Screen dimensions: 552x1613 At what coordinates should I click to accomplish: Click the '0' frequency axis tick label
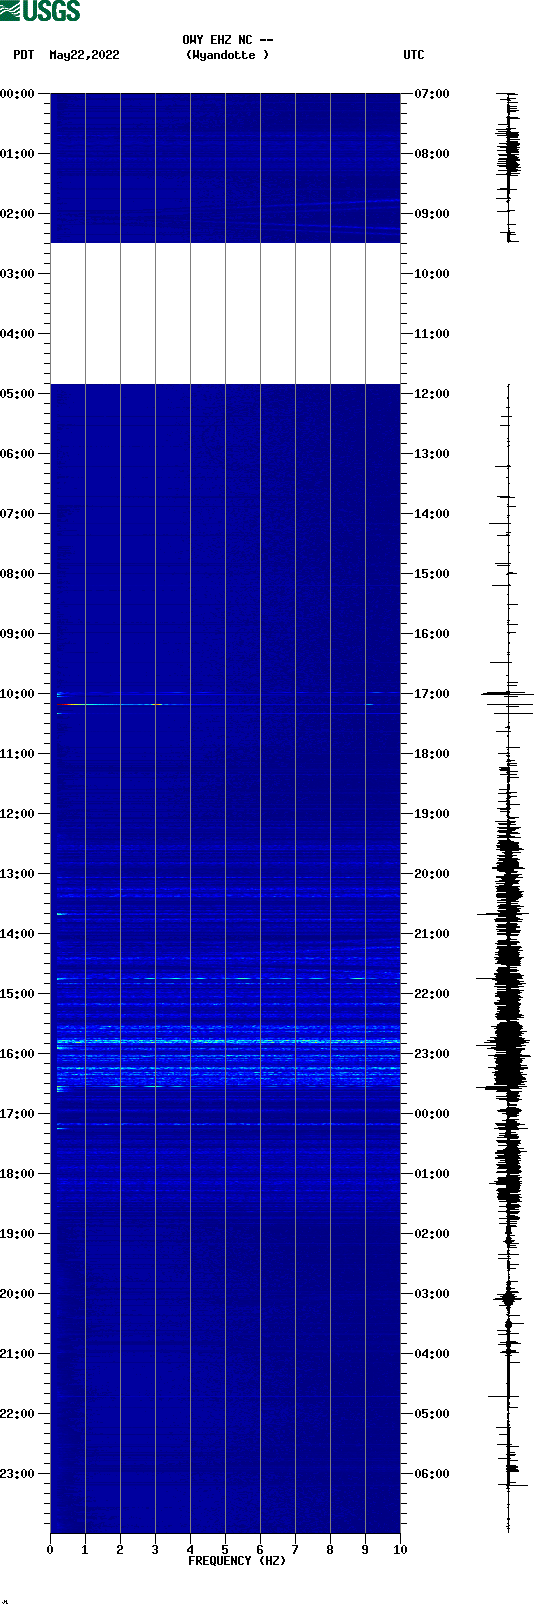click(50, 1550)
